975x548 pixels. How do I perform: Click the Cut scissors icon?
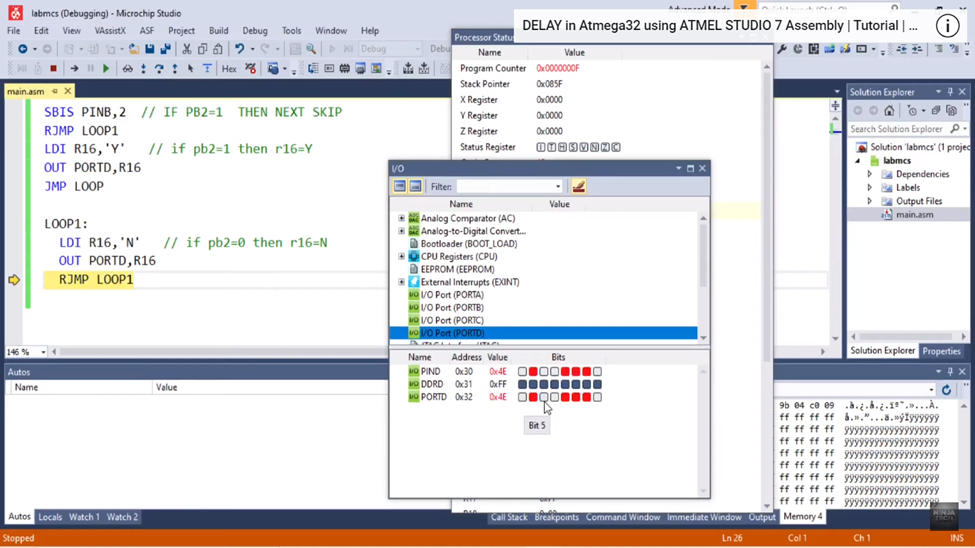[186, 49]
